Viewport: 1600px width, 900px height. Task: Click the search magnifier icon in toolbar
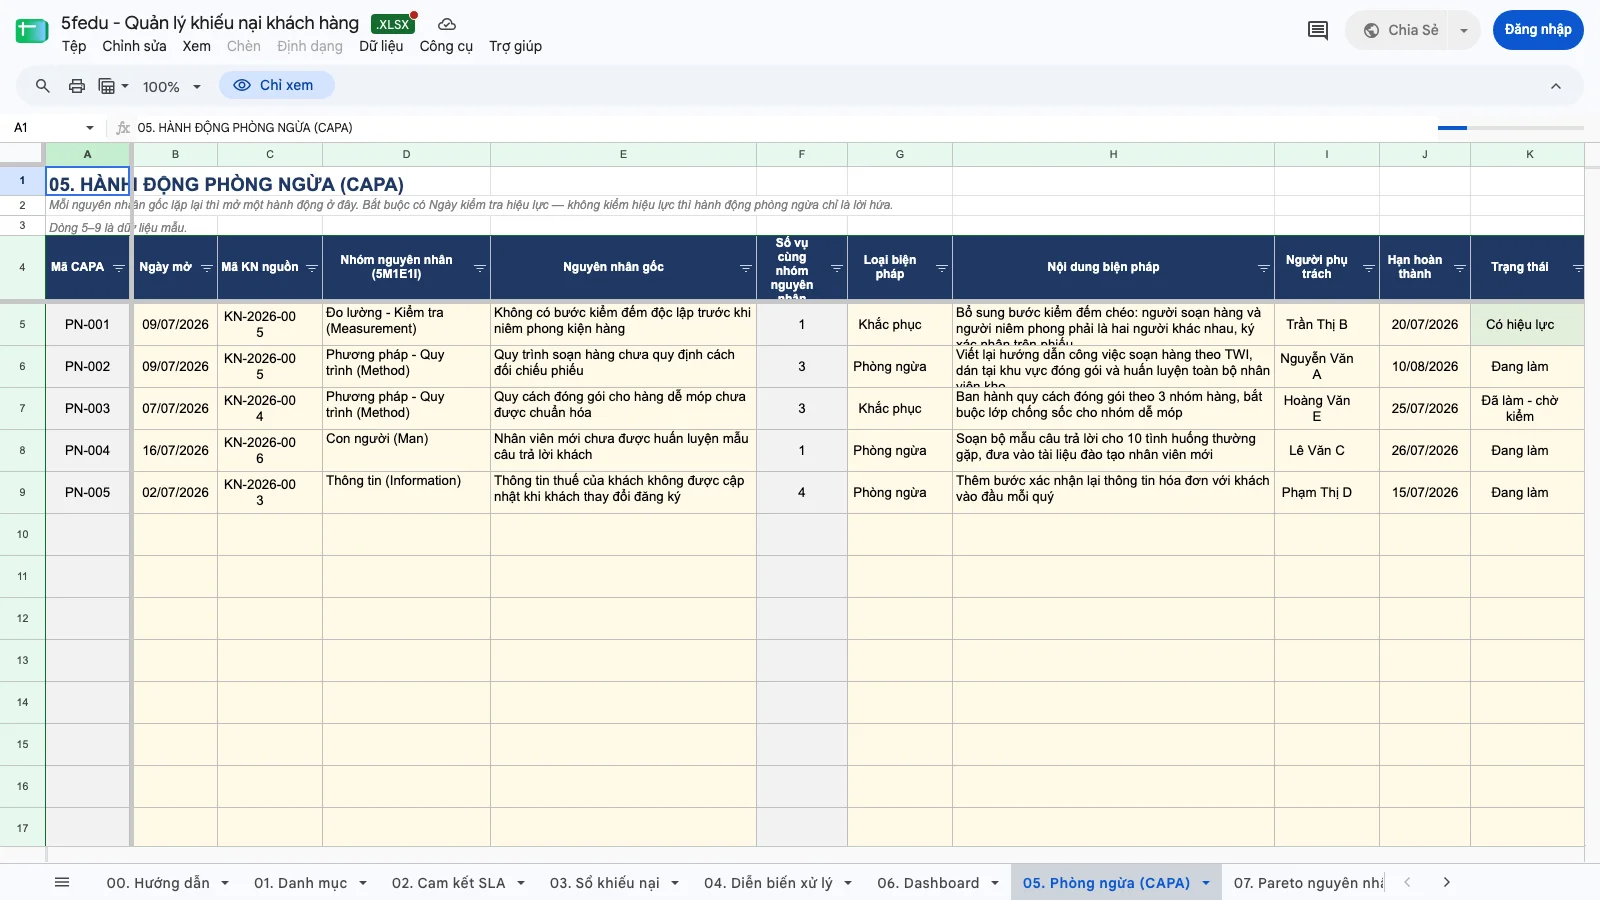coord(43,86)
